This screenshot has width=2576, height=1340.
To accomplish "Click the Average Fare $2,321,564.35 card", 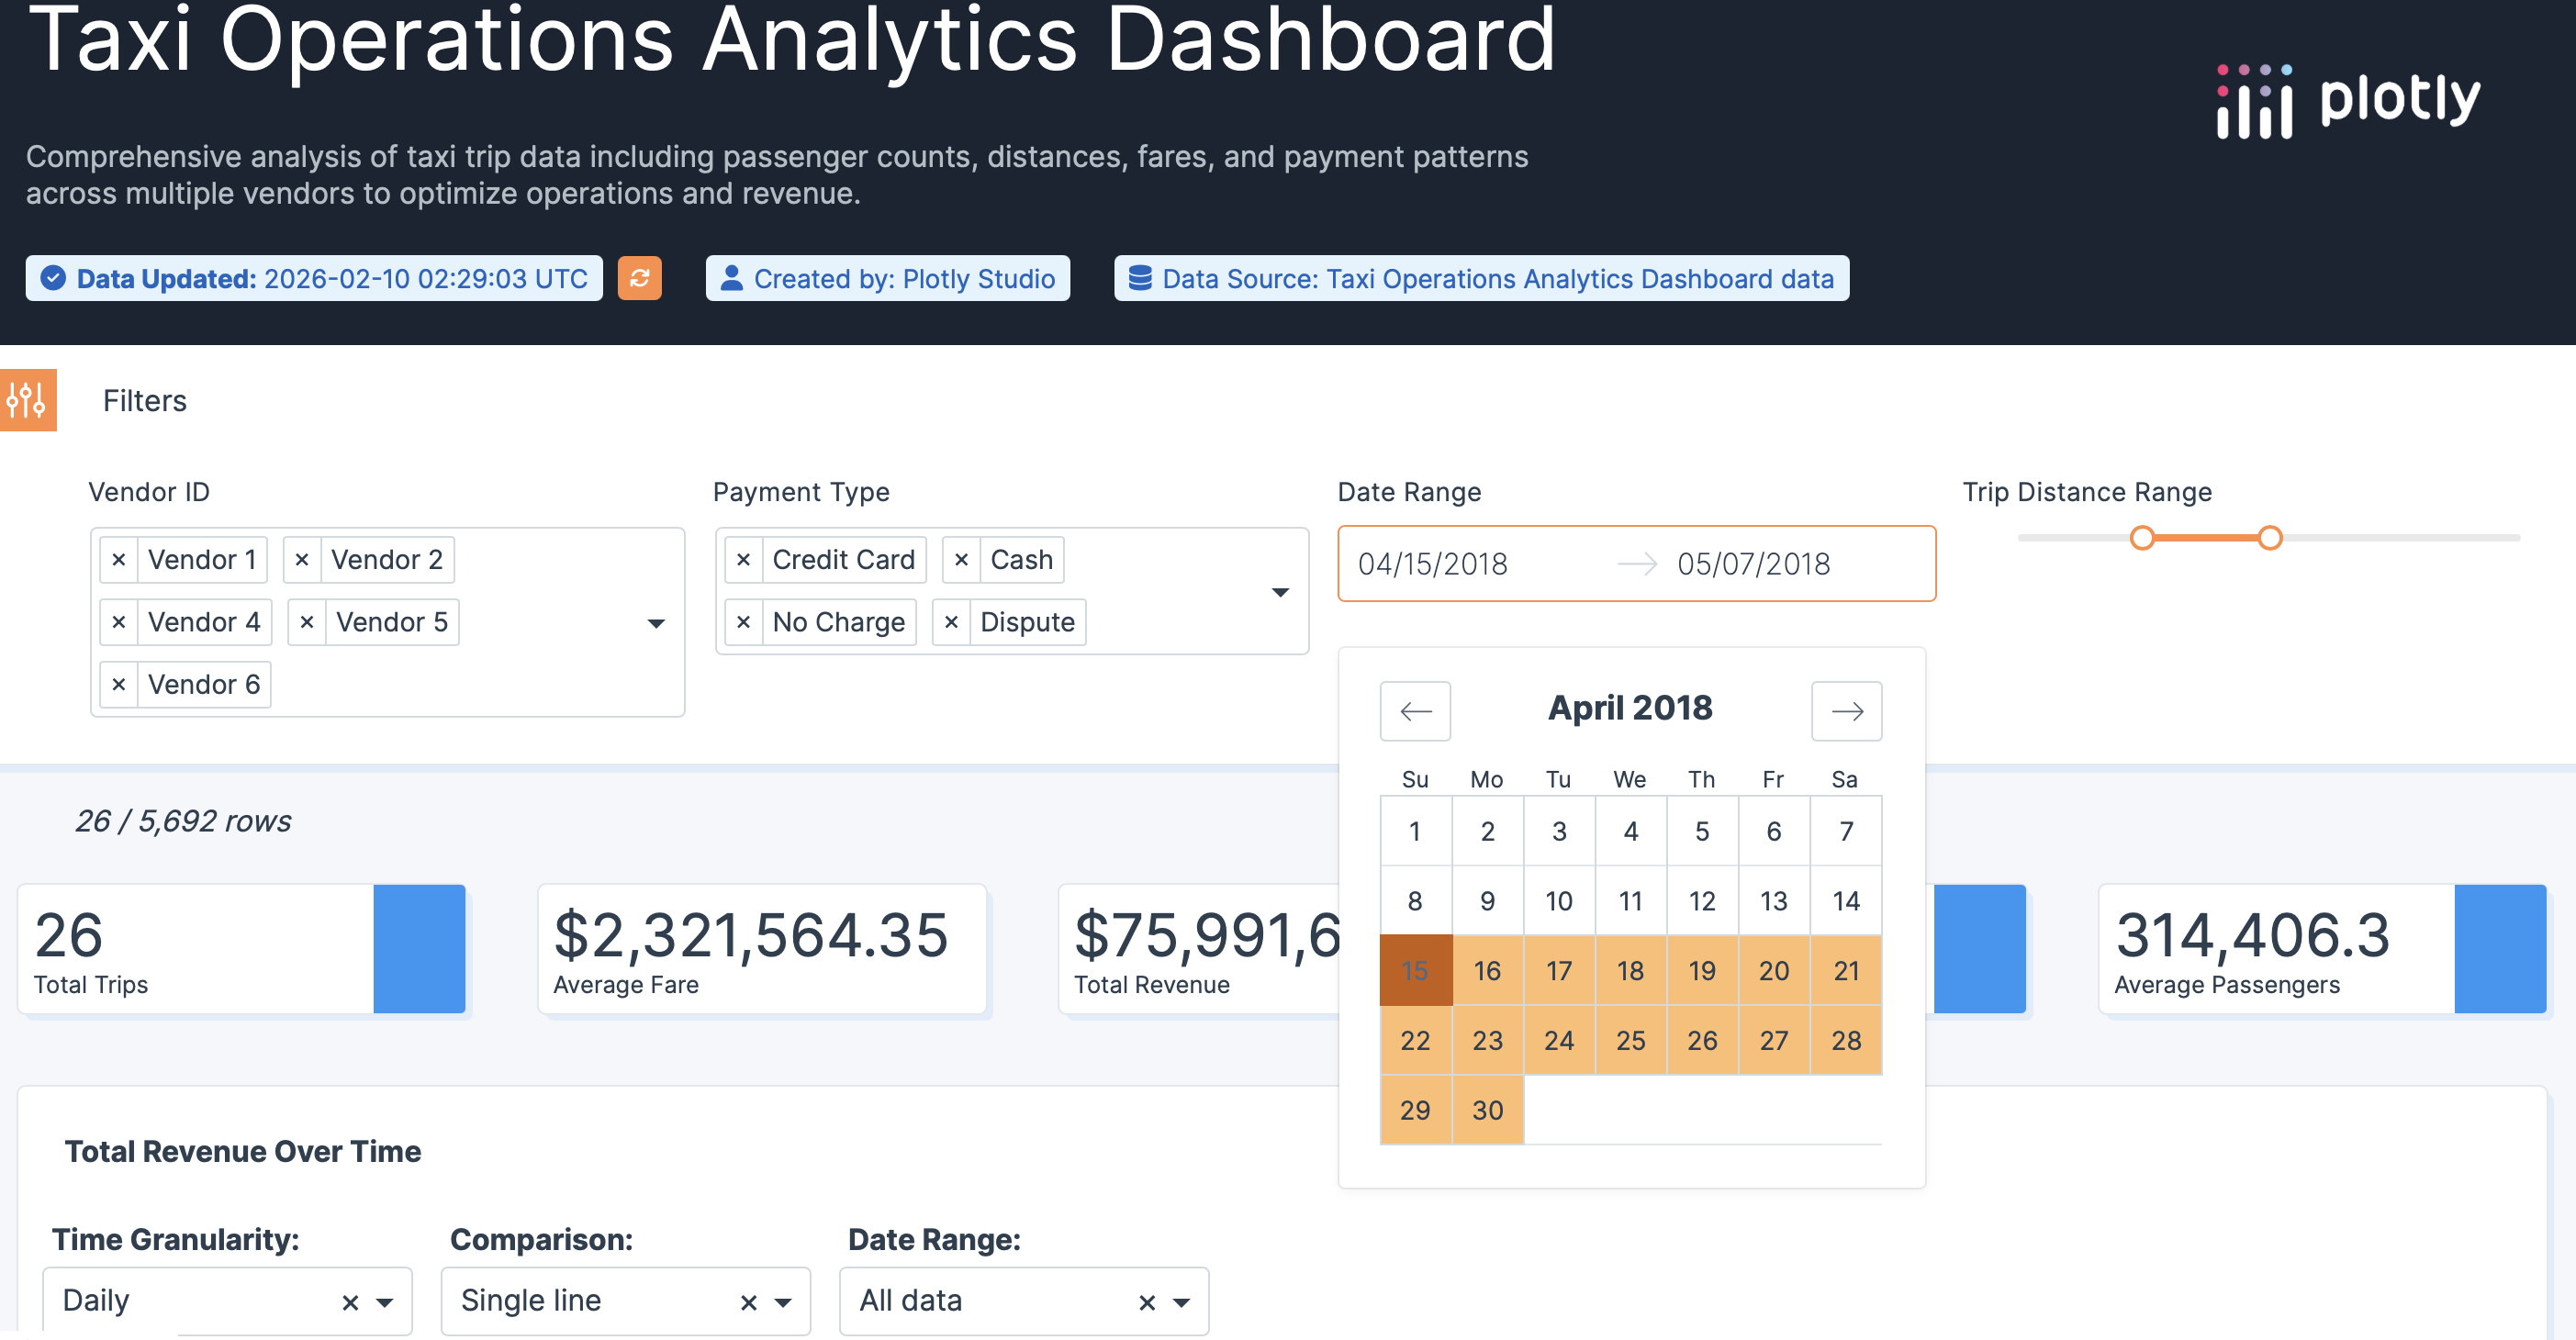I will point(762,949).
